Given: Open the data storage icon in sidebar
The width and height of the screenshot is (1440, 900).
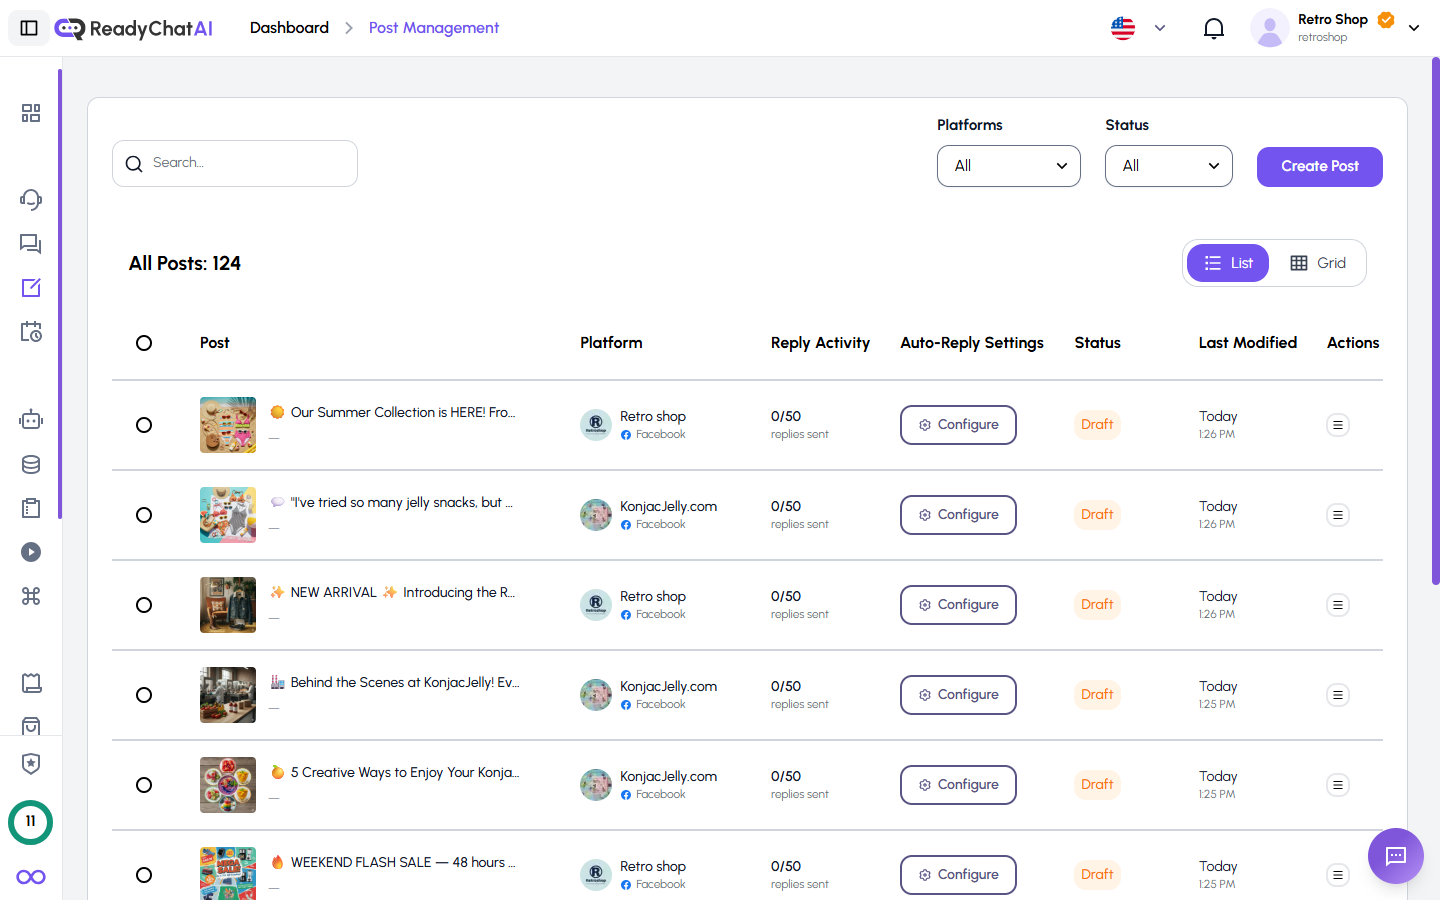Looking at the screenshot, I should (31, 463).
